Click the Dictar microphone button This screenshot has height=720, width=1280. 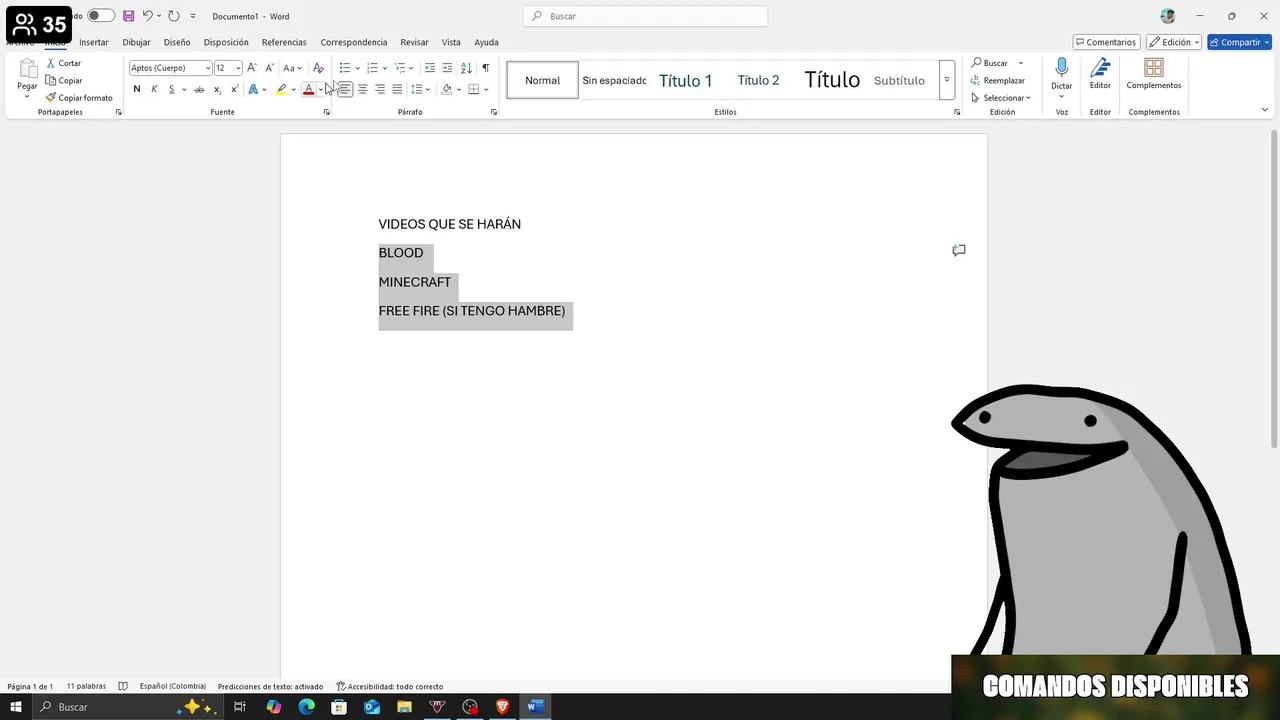[x=1061, y=74]
